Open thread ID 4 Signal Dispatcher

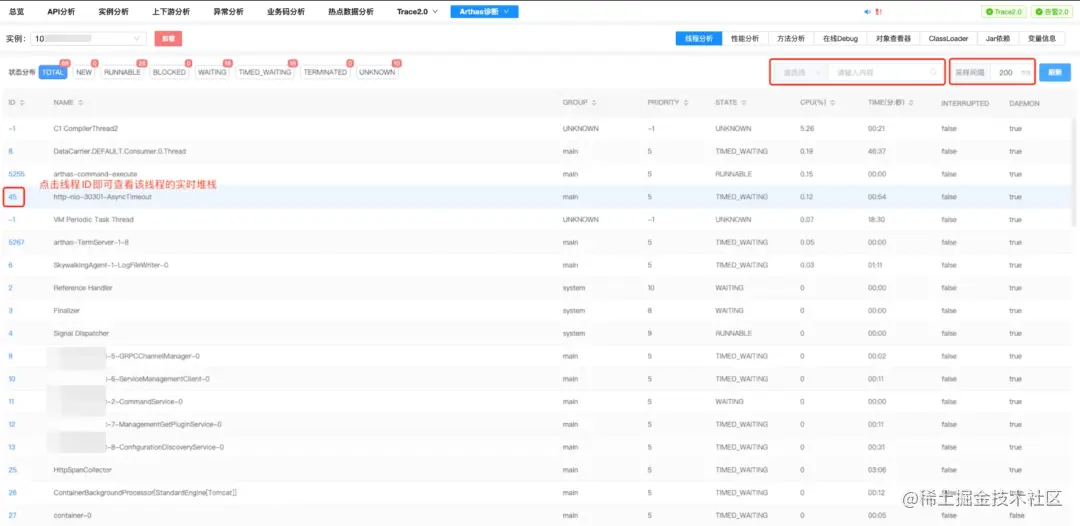point(10,333)
